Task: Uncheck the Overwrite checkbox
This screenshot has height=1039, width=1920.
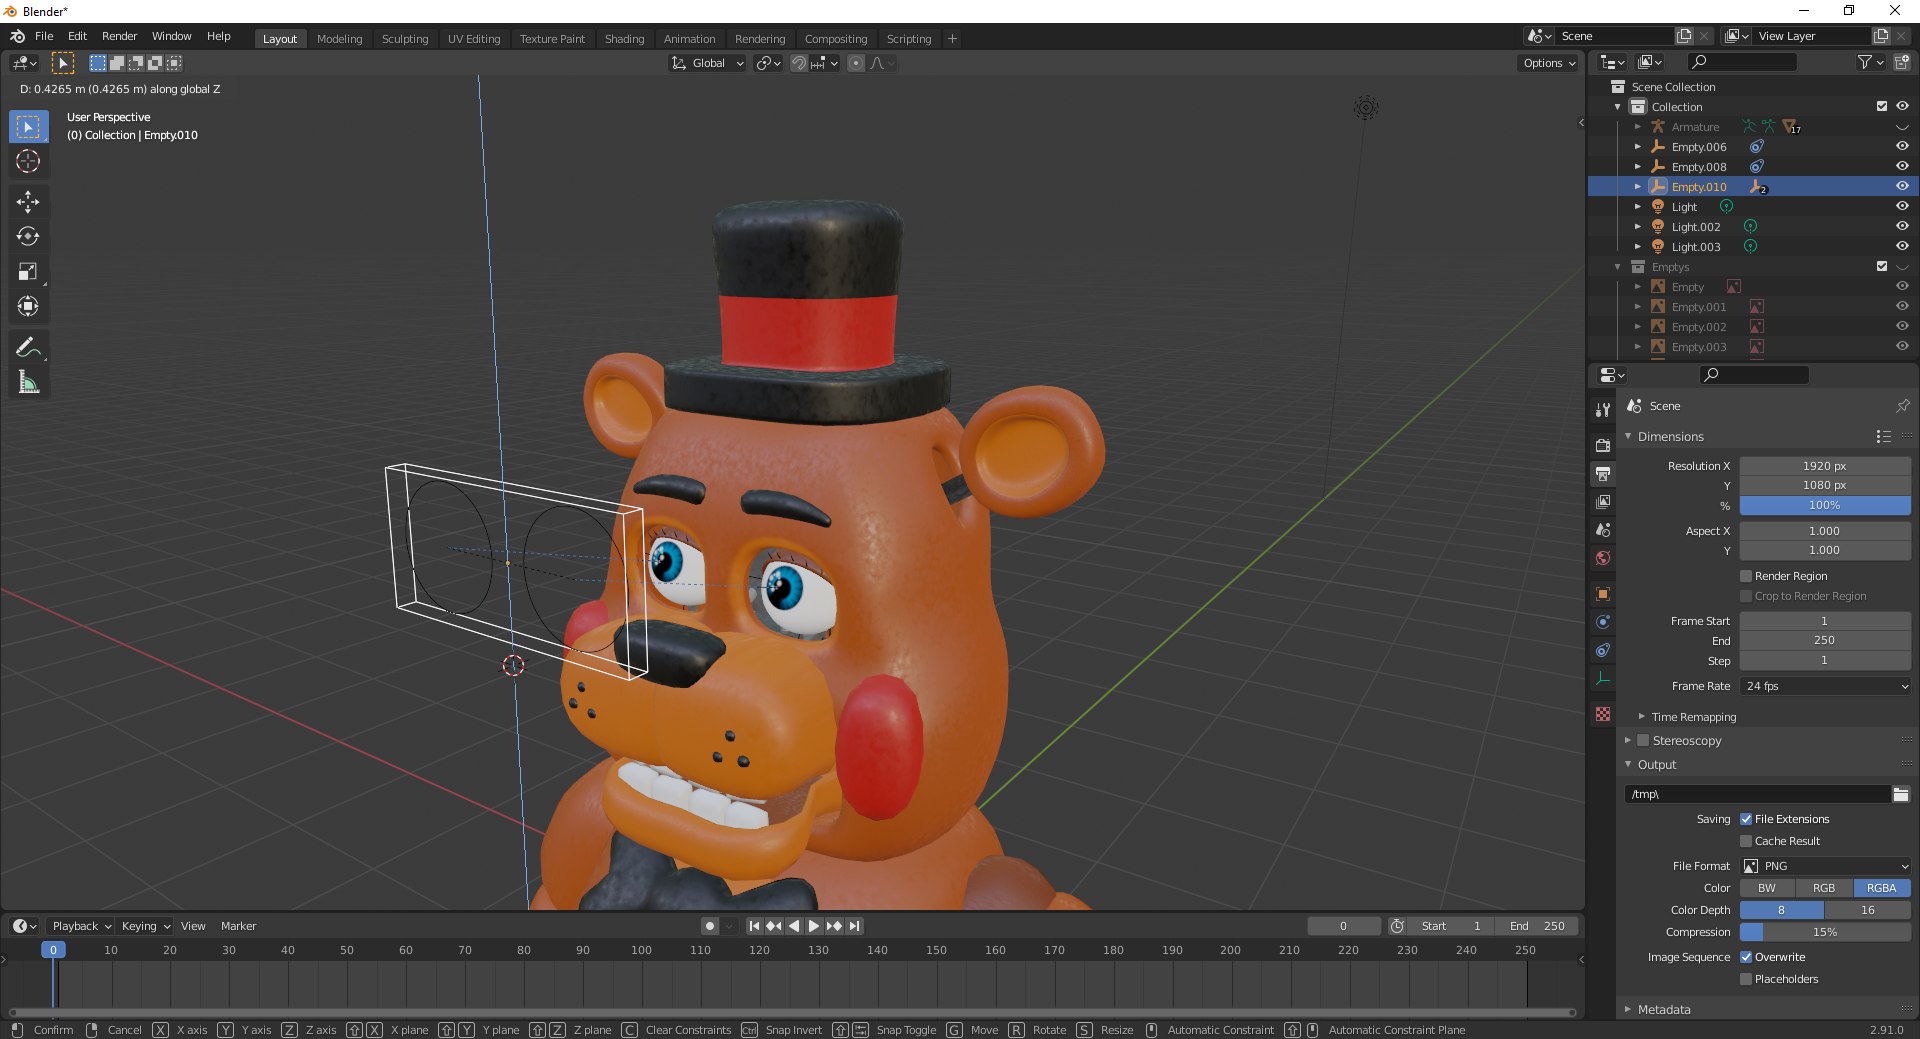Action: [1746, 957]
